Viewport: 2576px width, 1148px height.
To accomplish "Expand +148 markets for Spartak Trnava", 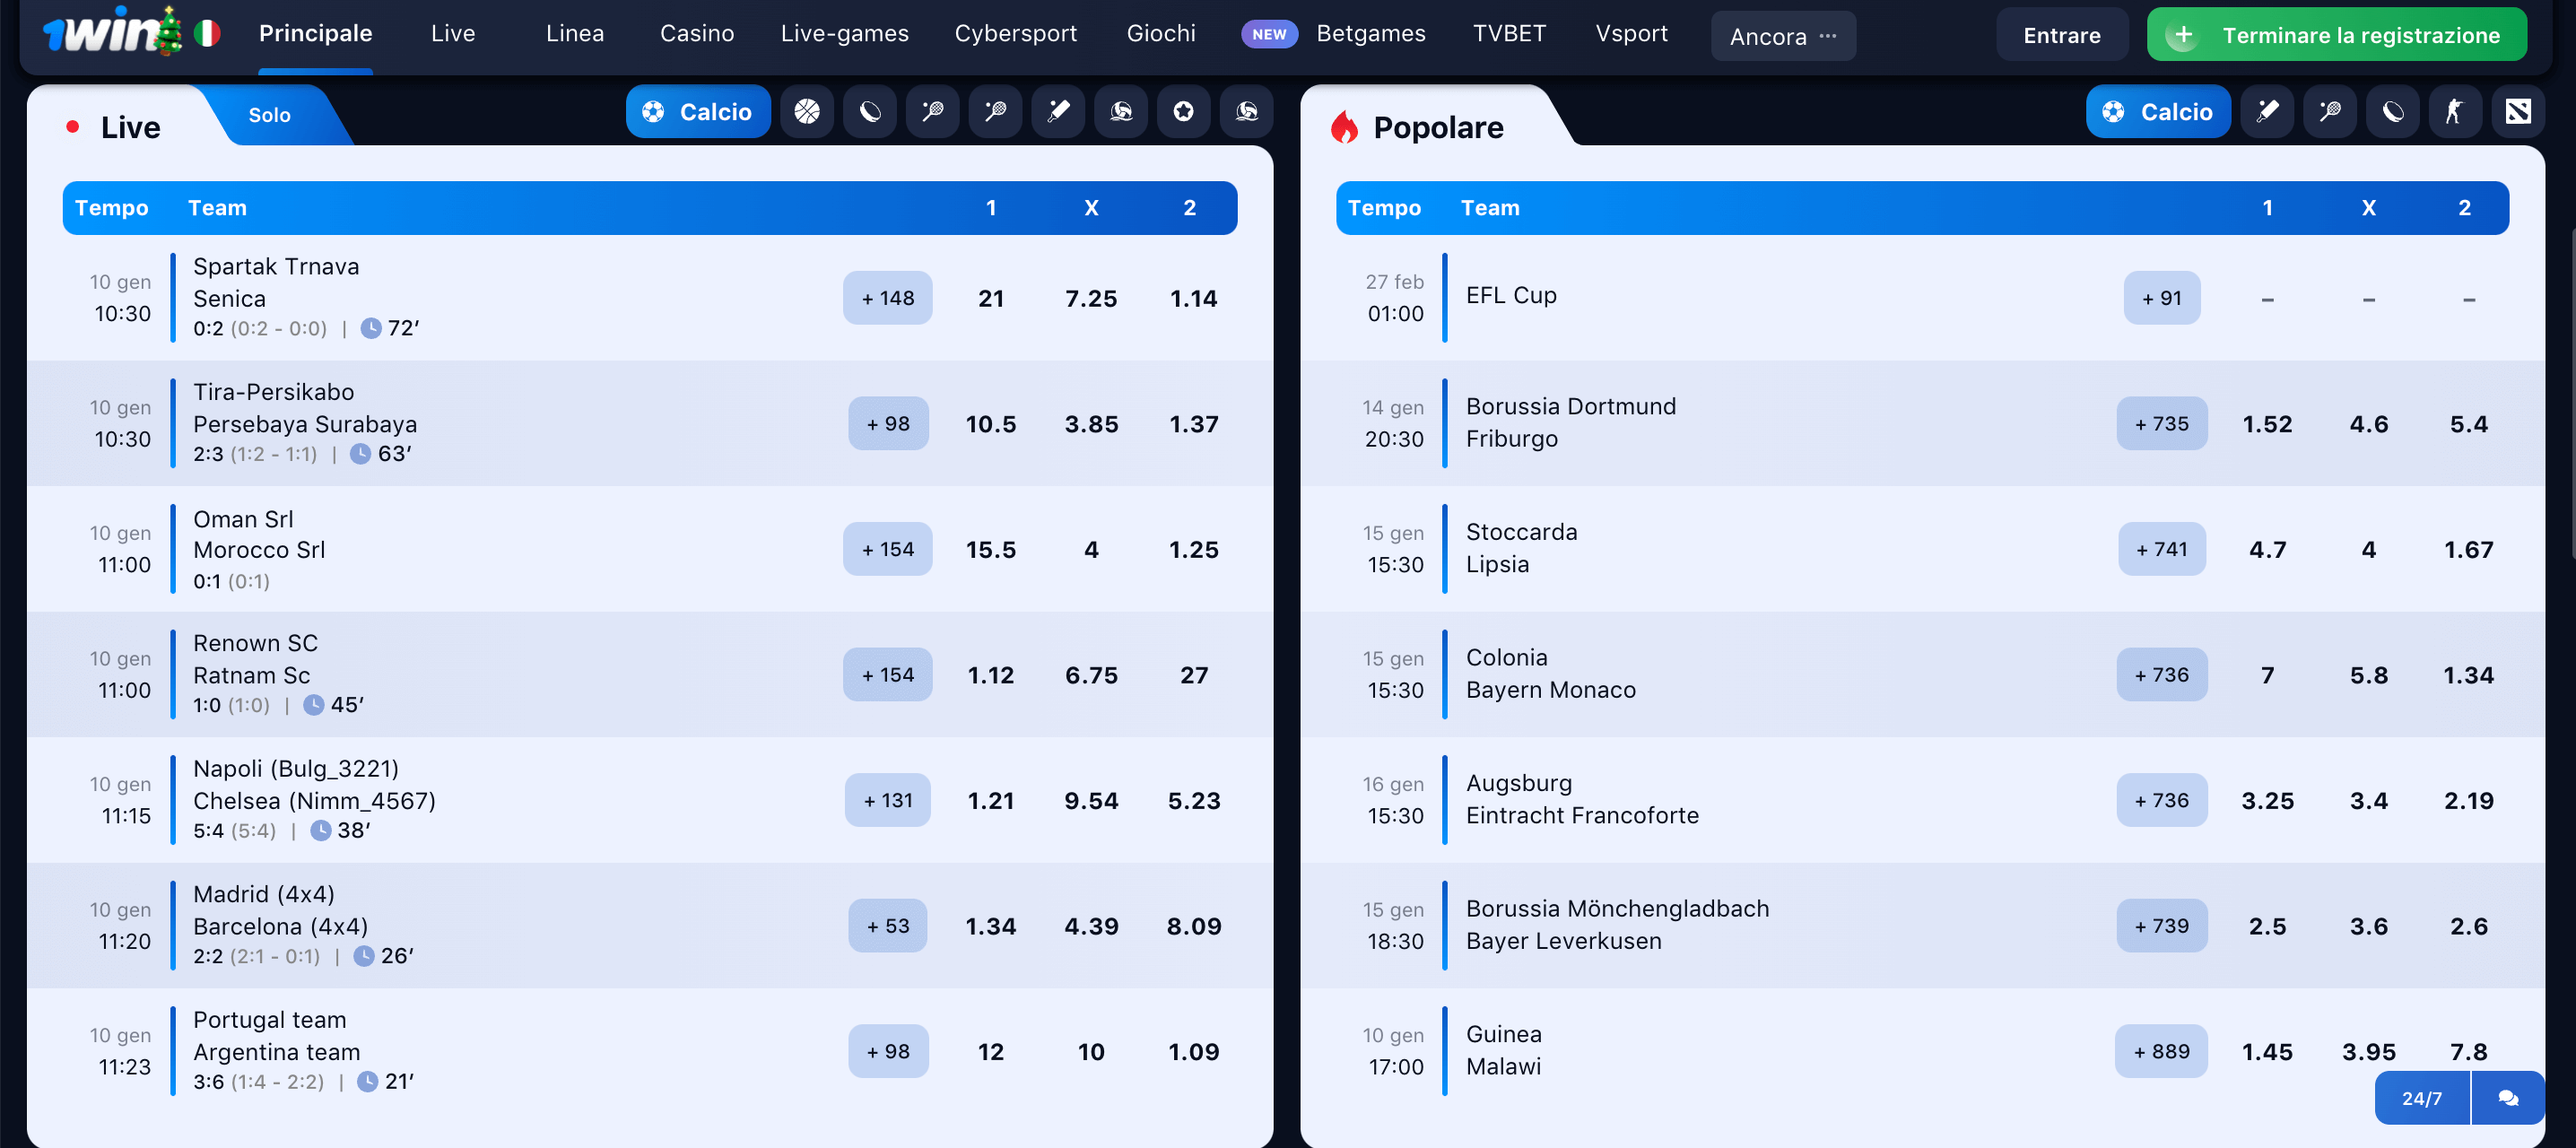I will 887,297.
